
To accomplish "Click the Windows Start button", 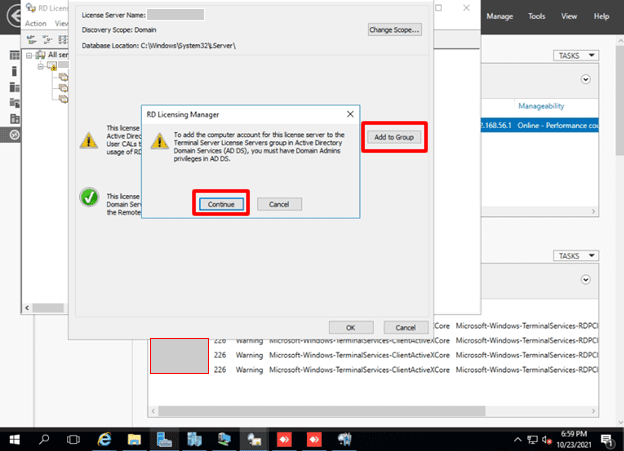I will click(x=14, y=440).
